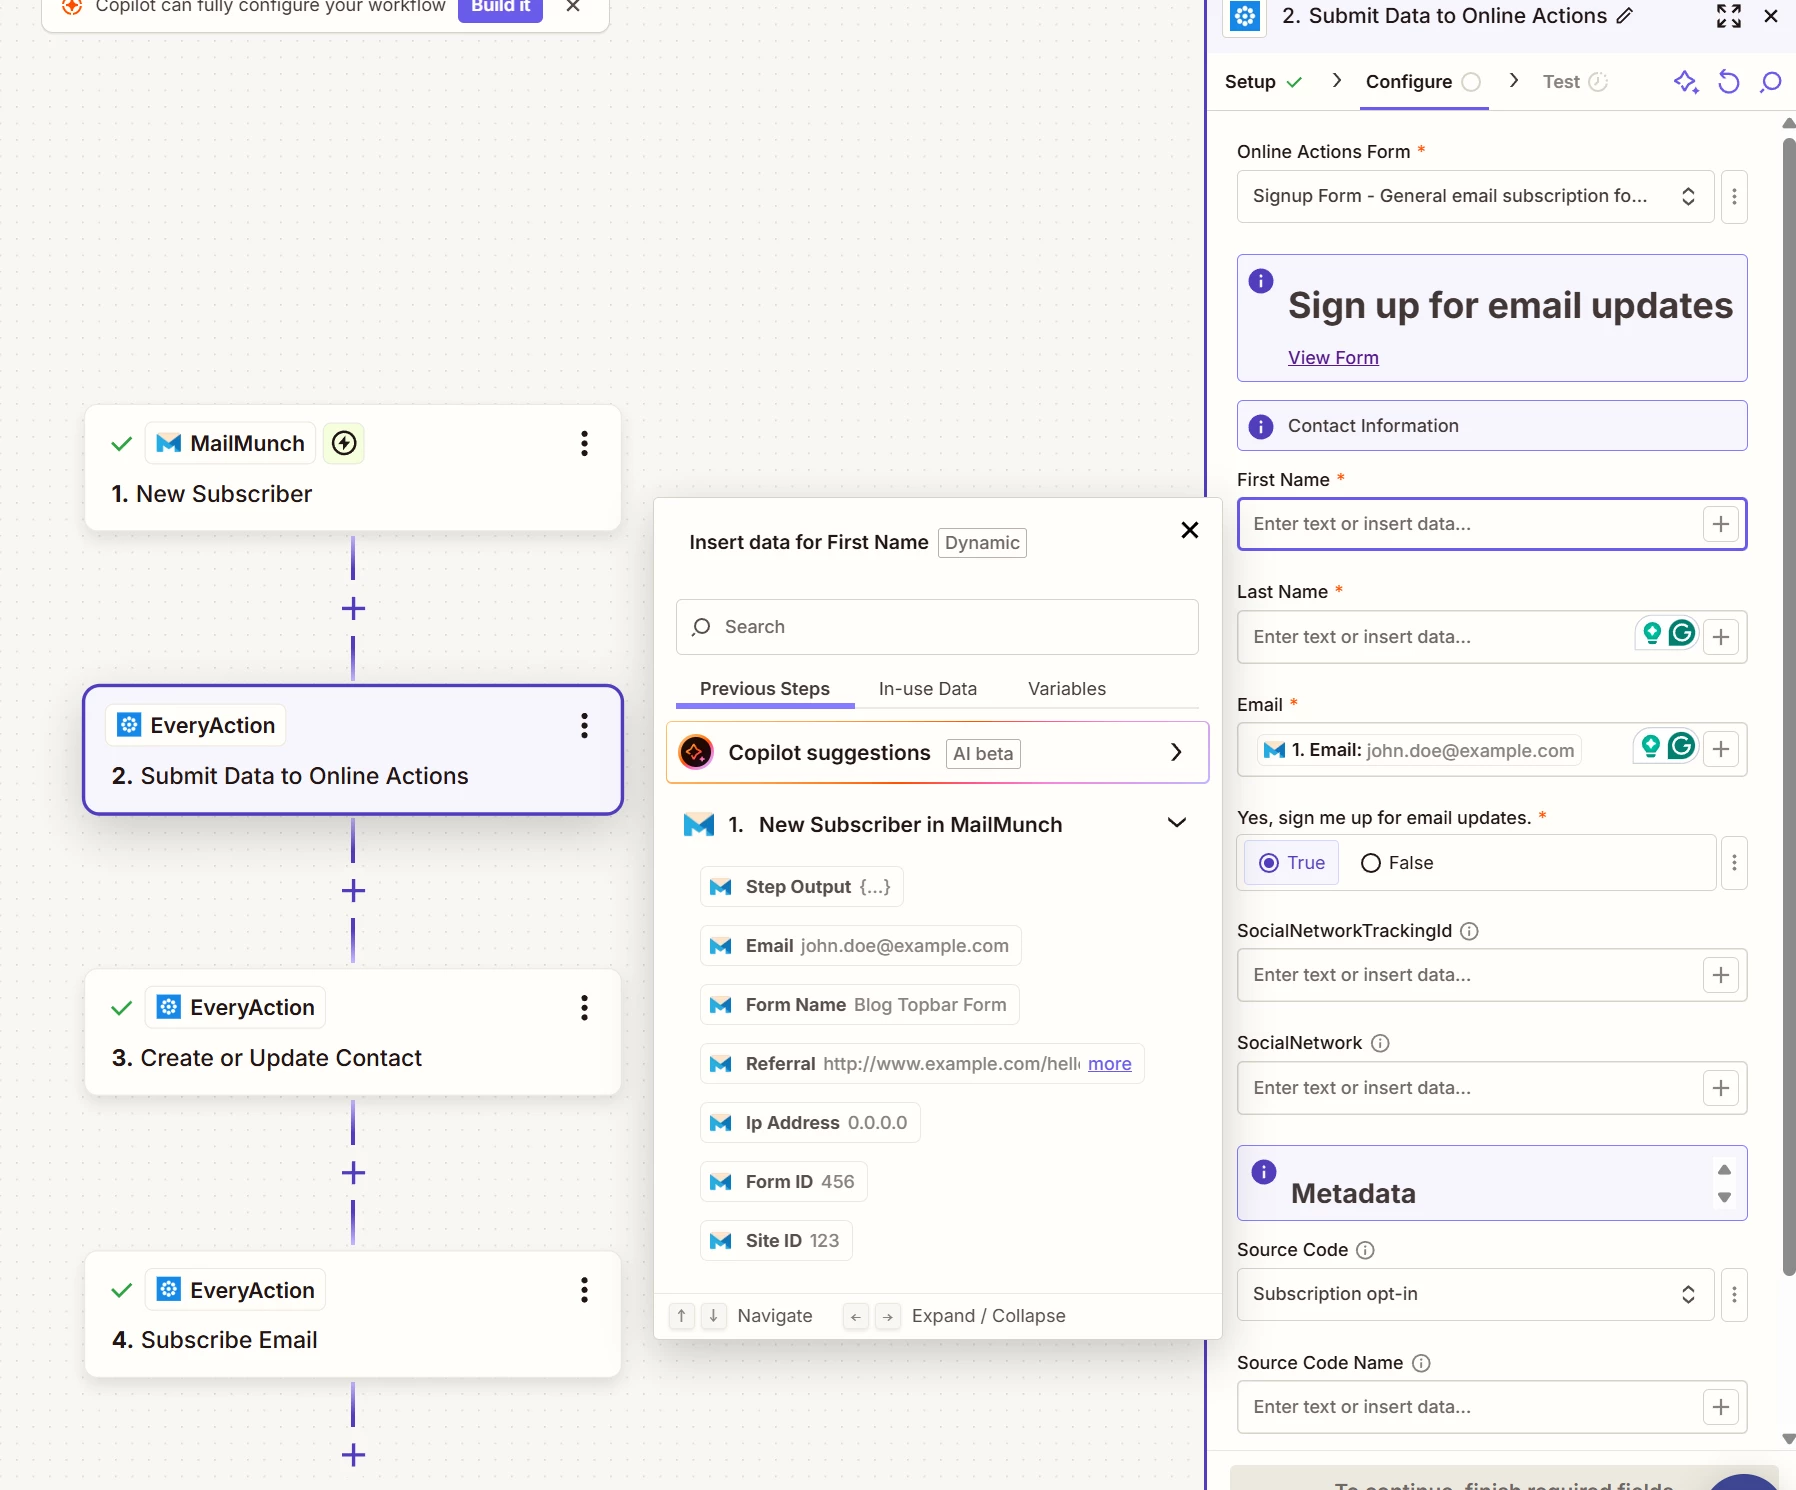Click the lightning trigger icon on MailMunch
The width and height of the screenshot is (1796, 1490).
344,443
